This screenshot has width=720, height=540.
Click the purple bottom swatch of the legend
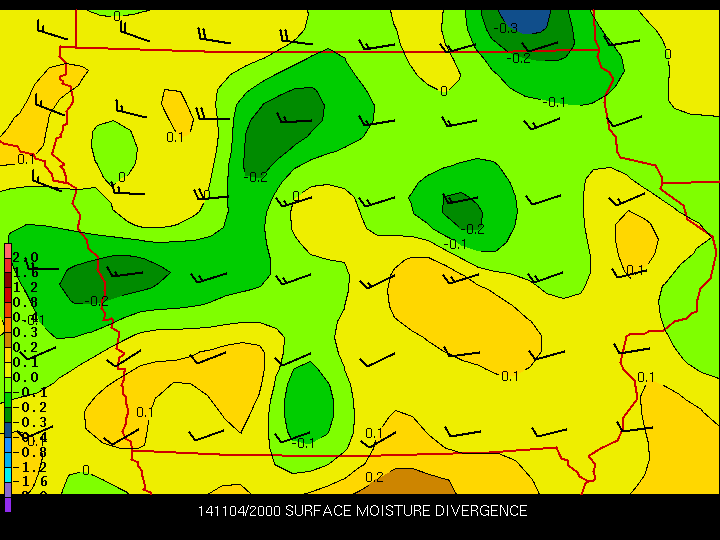point(8,503)
